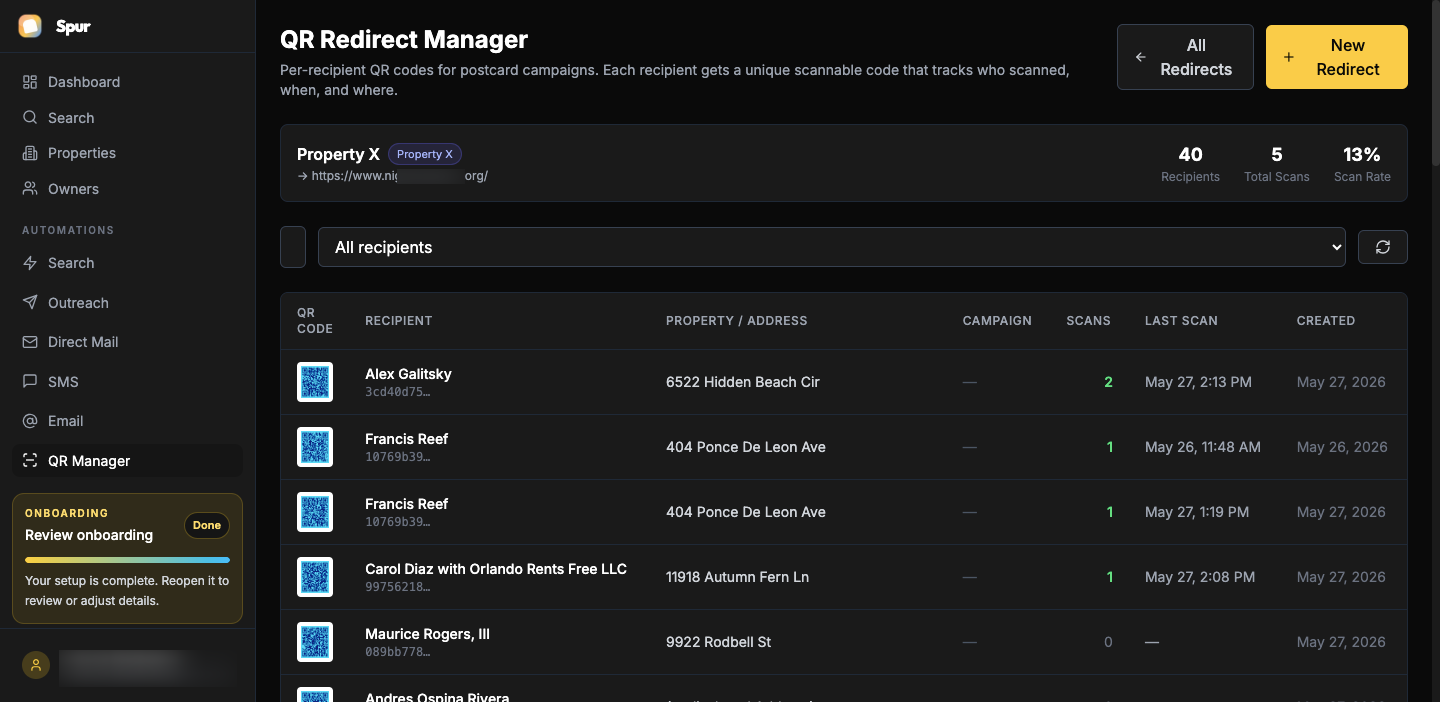Click the Property / Address column header
Image resolution: width=1440 pixels, height=702 pixels.
point(737,321)
